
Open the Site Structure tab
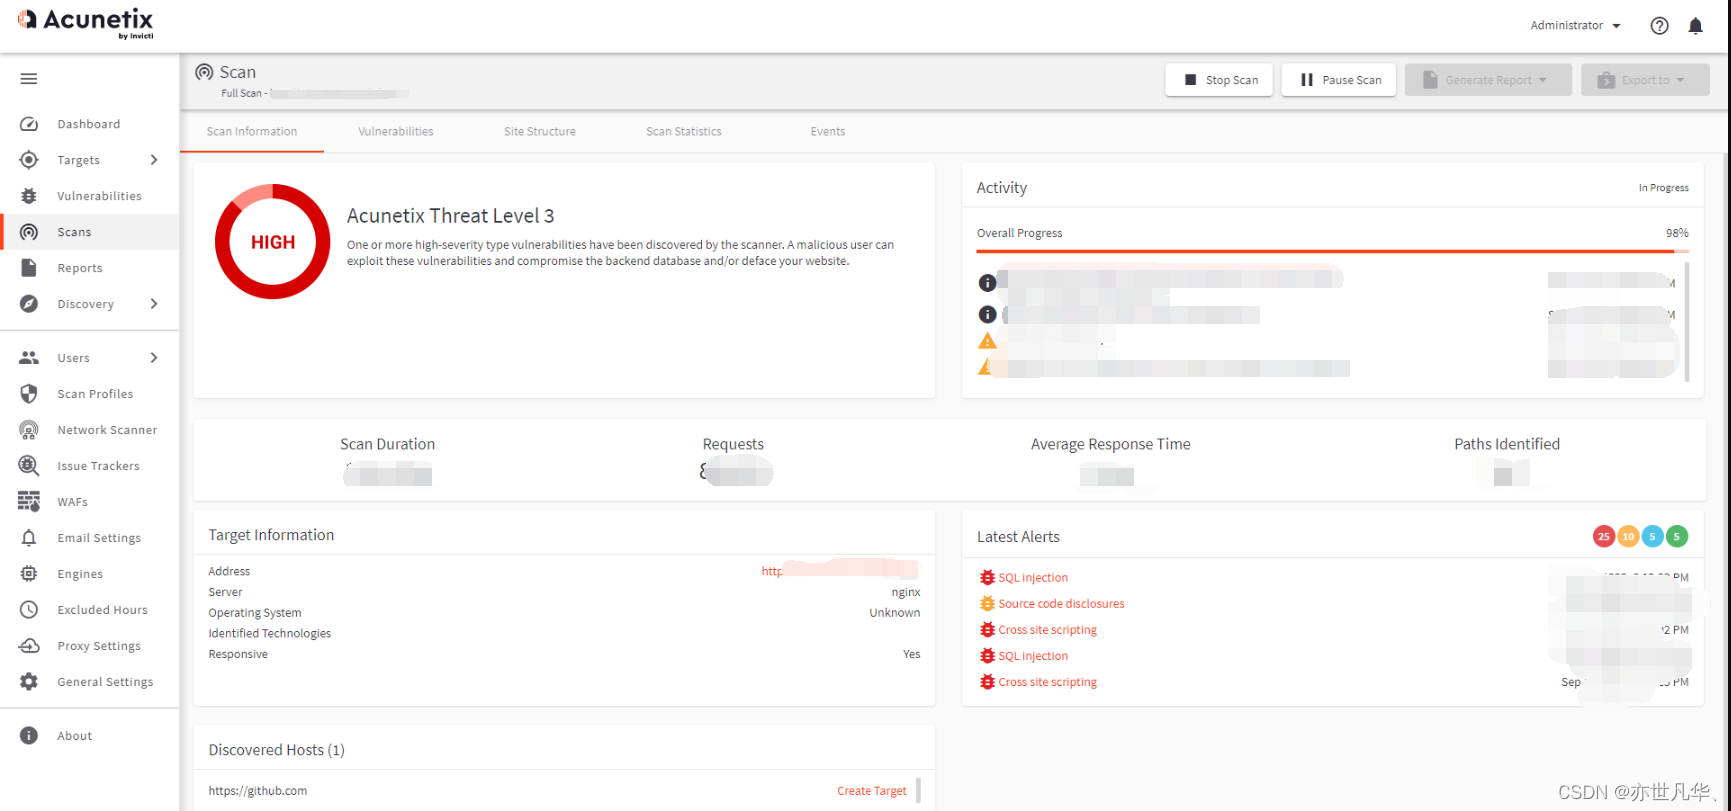(x=540, y=132)
